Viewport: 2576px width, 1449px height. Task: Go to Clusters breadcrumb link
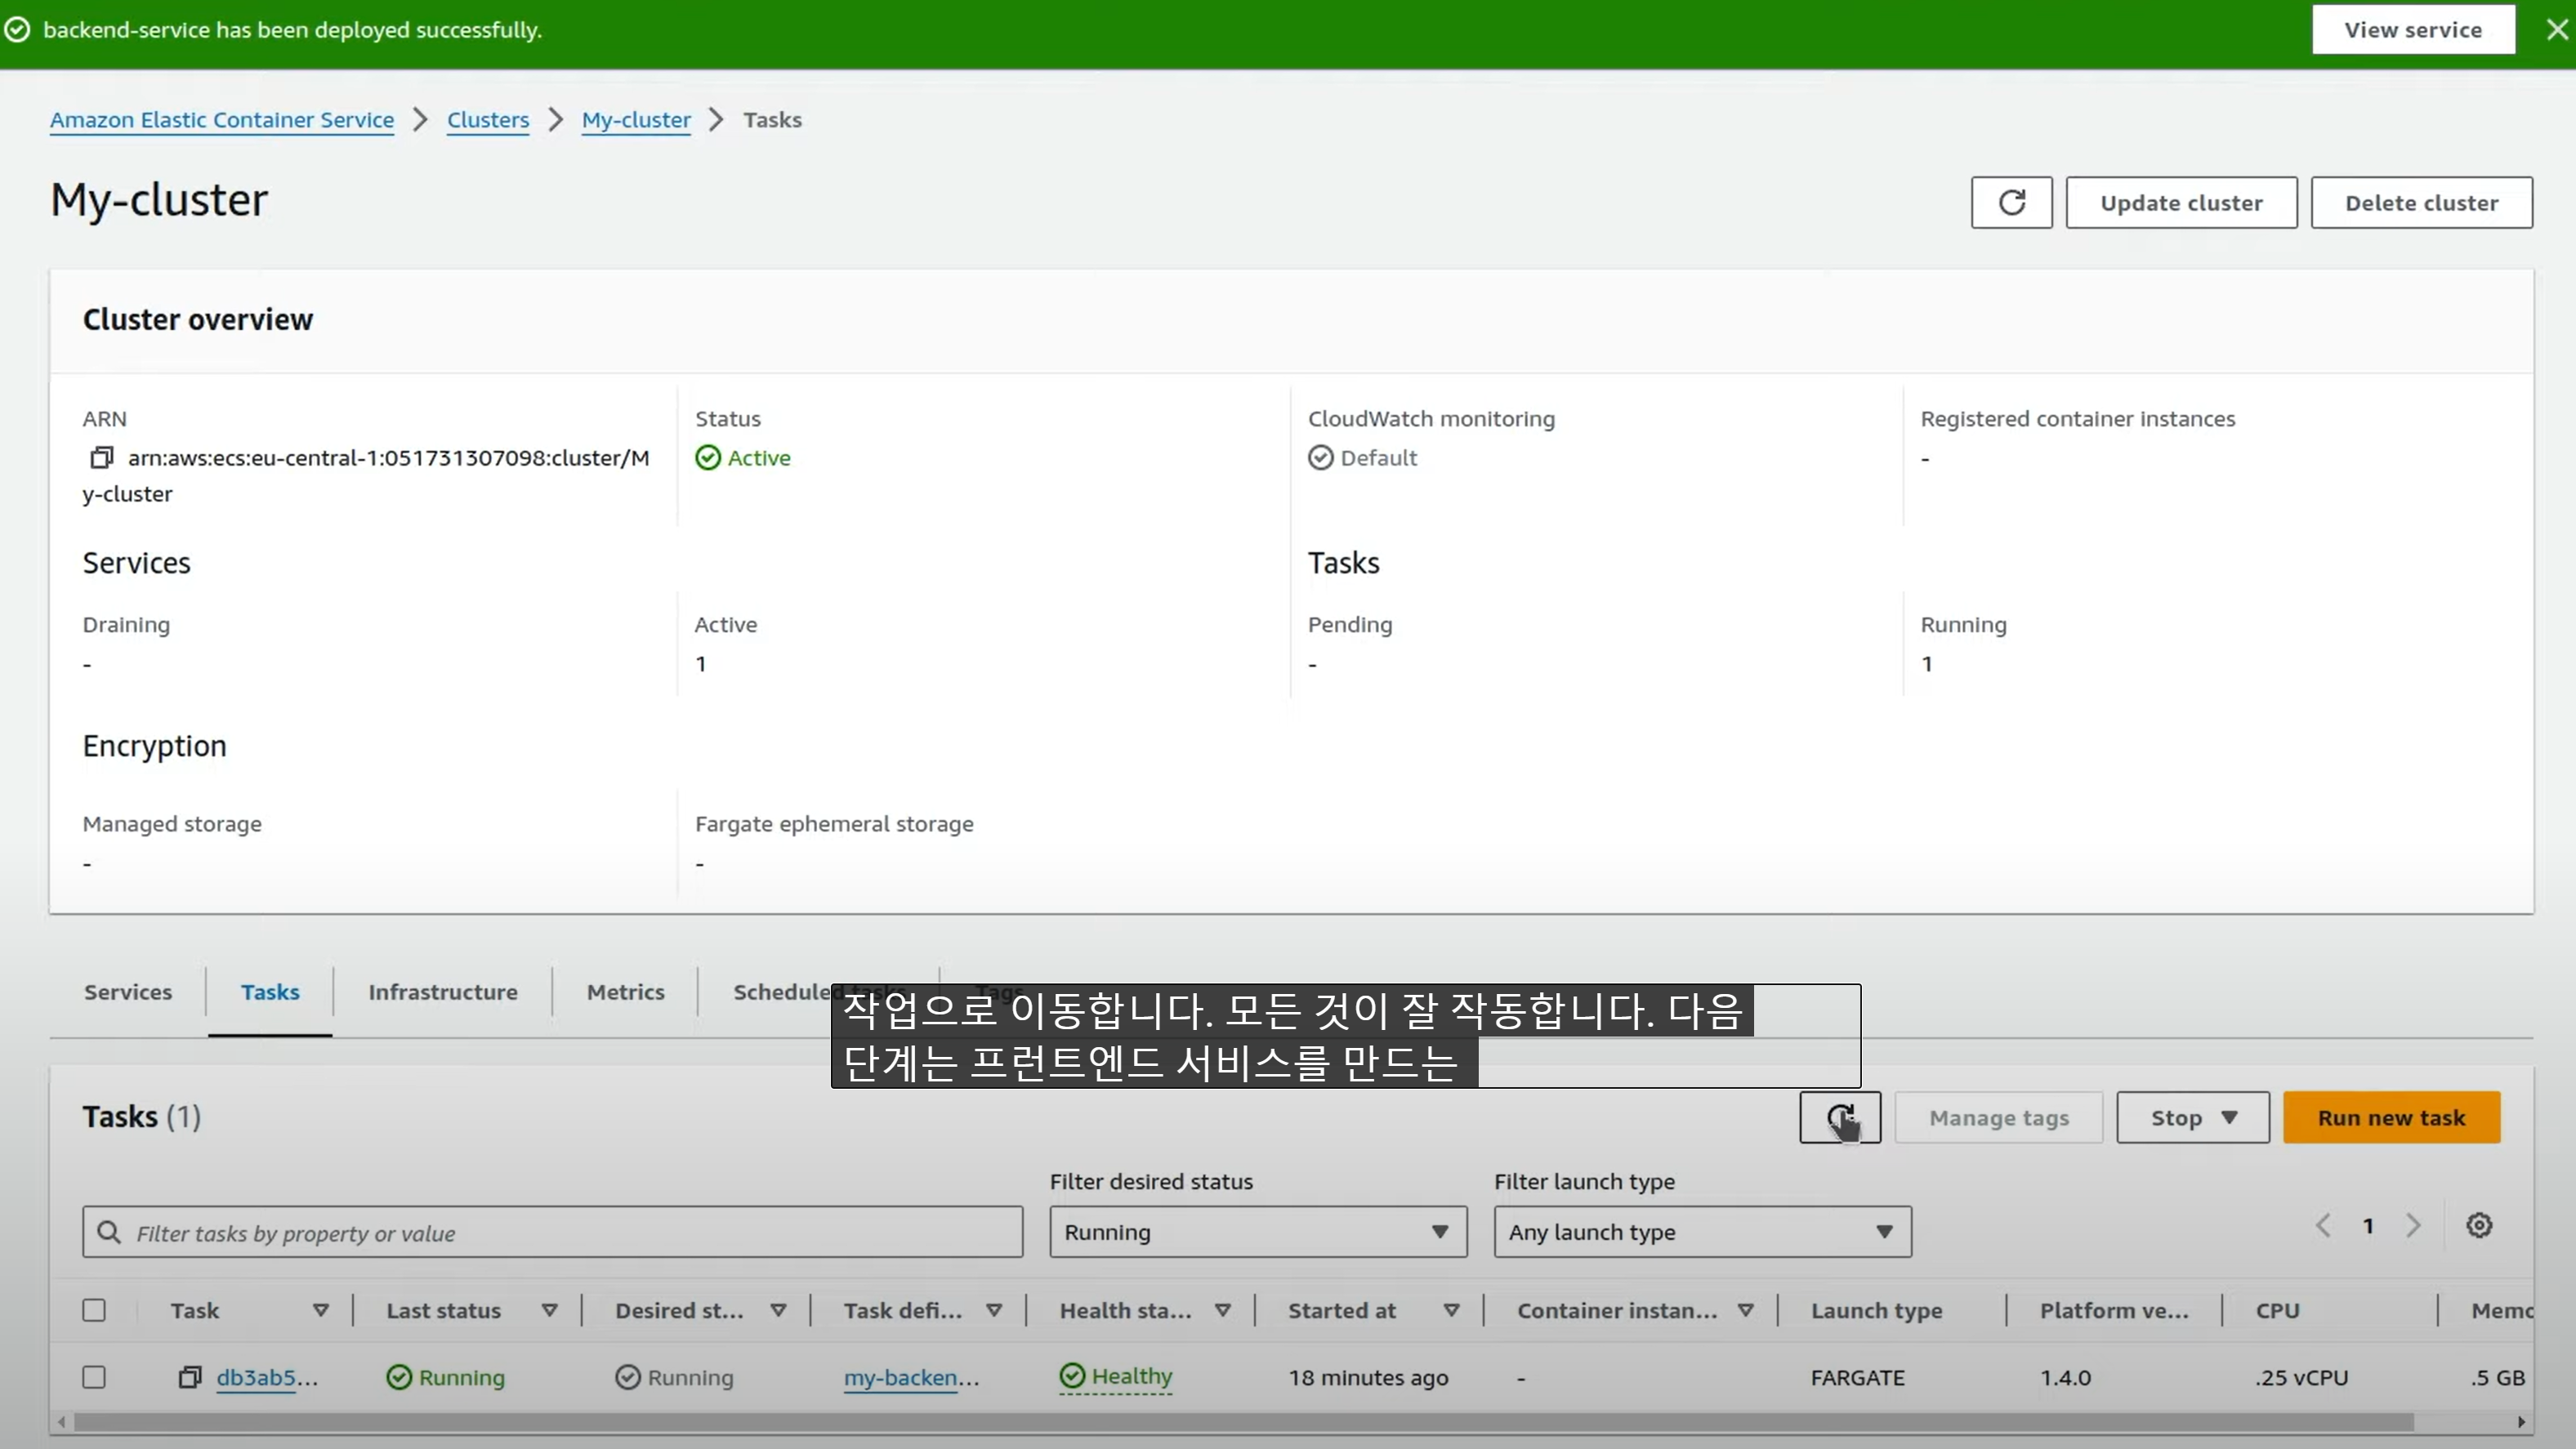coord(488,120)
